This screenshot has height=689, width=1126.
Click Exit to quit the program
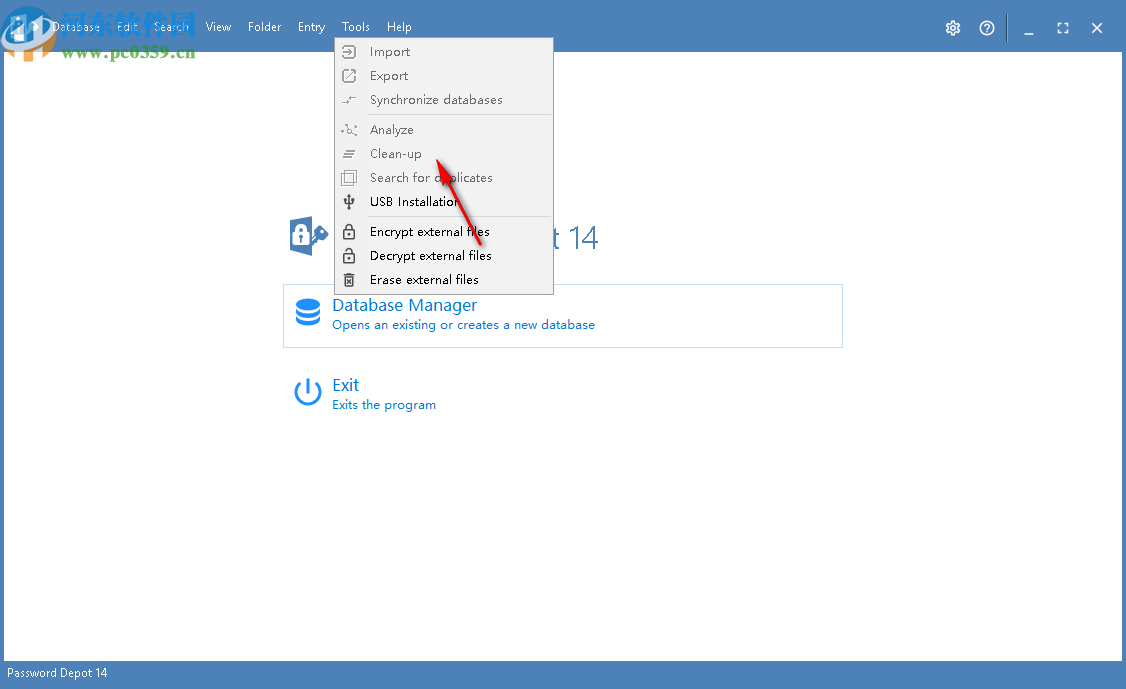344,385
